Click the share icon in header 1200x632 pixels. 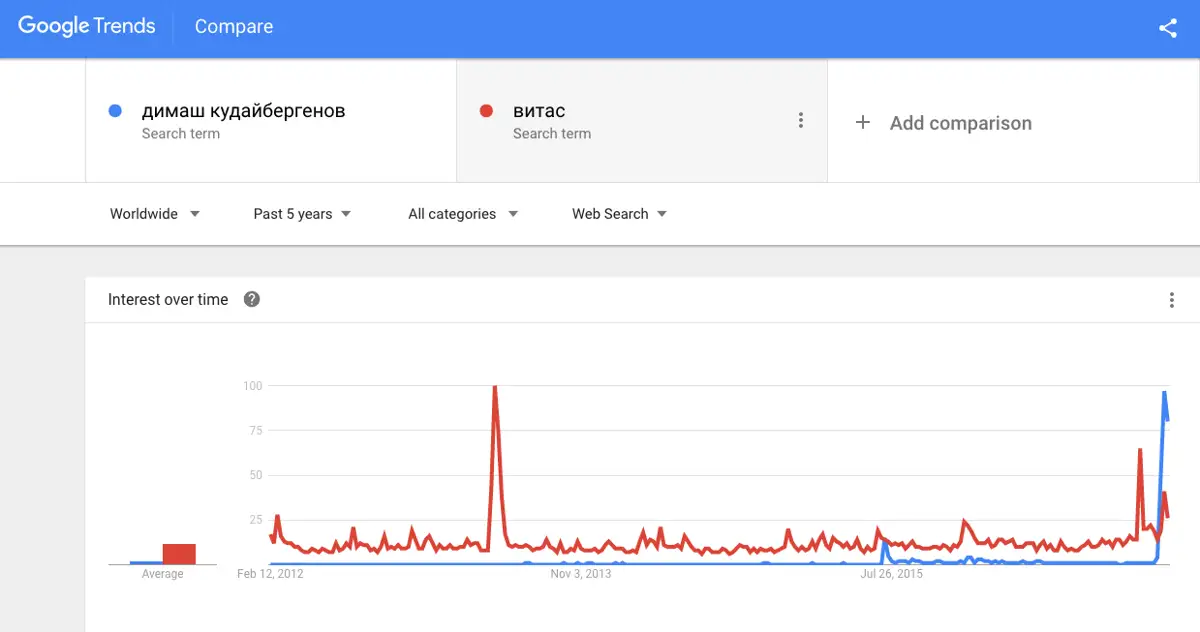click(x=1168, y=28)
